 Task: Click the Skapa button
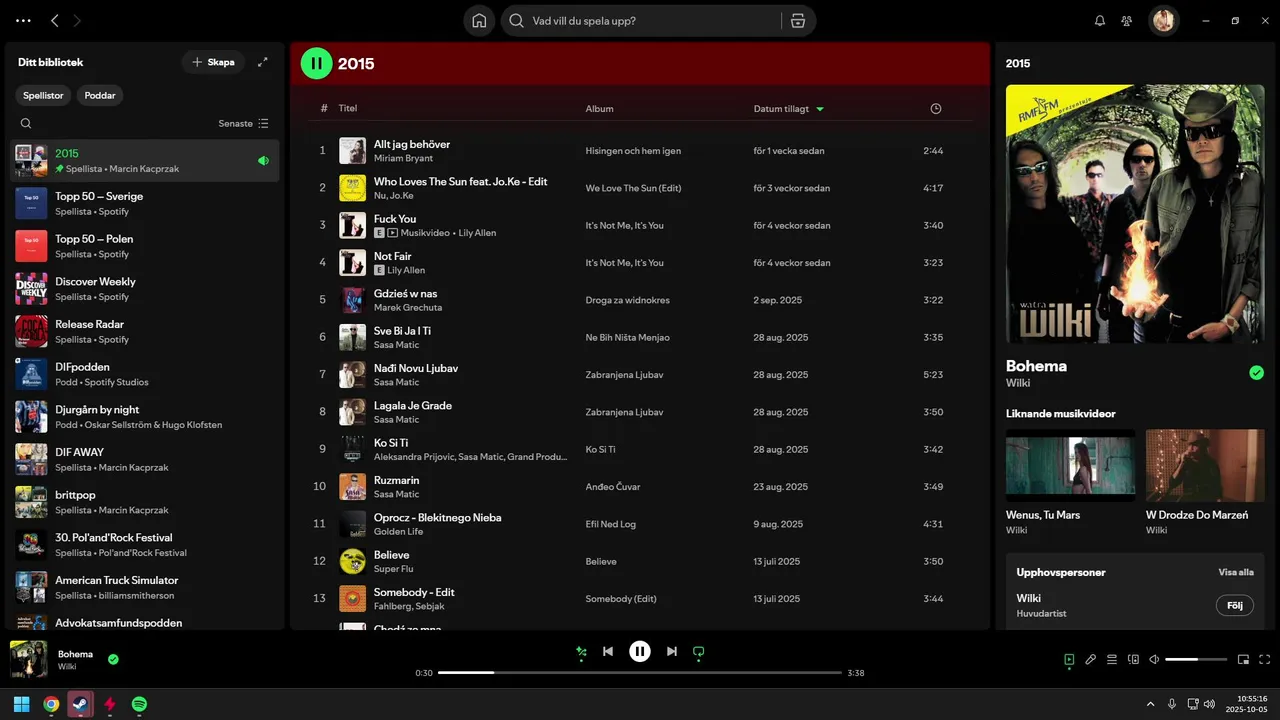213,62
